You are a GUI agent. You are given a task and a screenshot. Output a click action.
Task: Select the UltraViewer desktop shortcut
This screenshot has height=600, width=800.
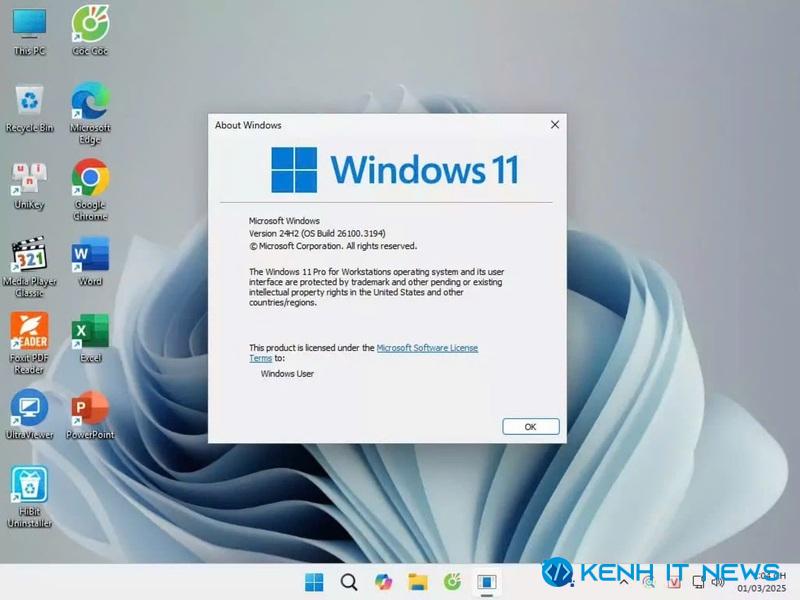point(29,415)
